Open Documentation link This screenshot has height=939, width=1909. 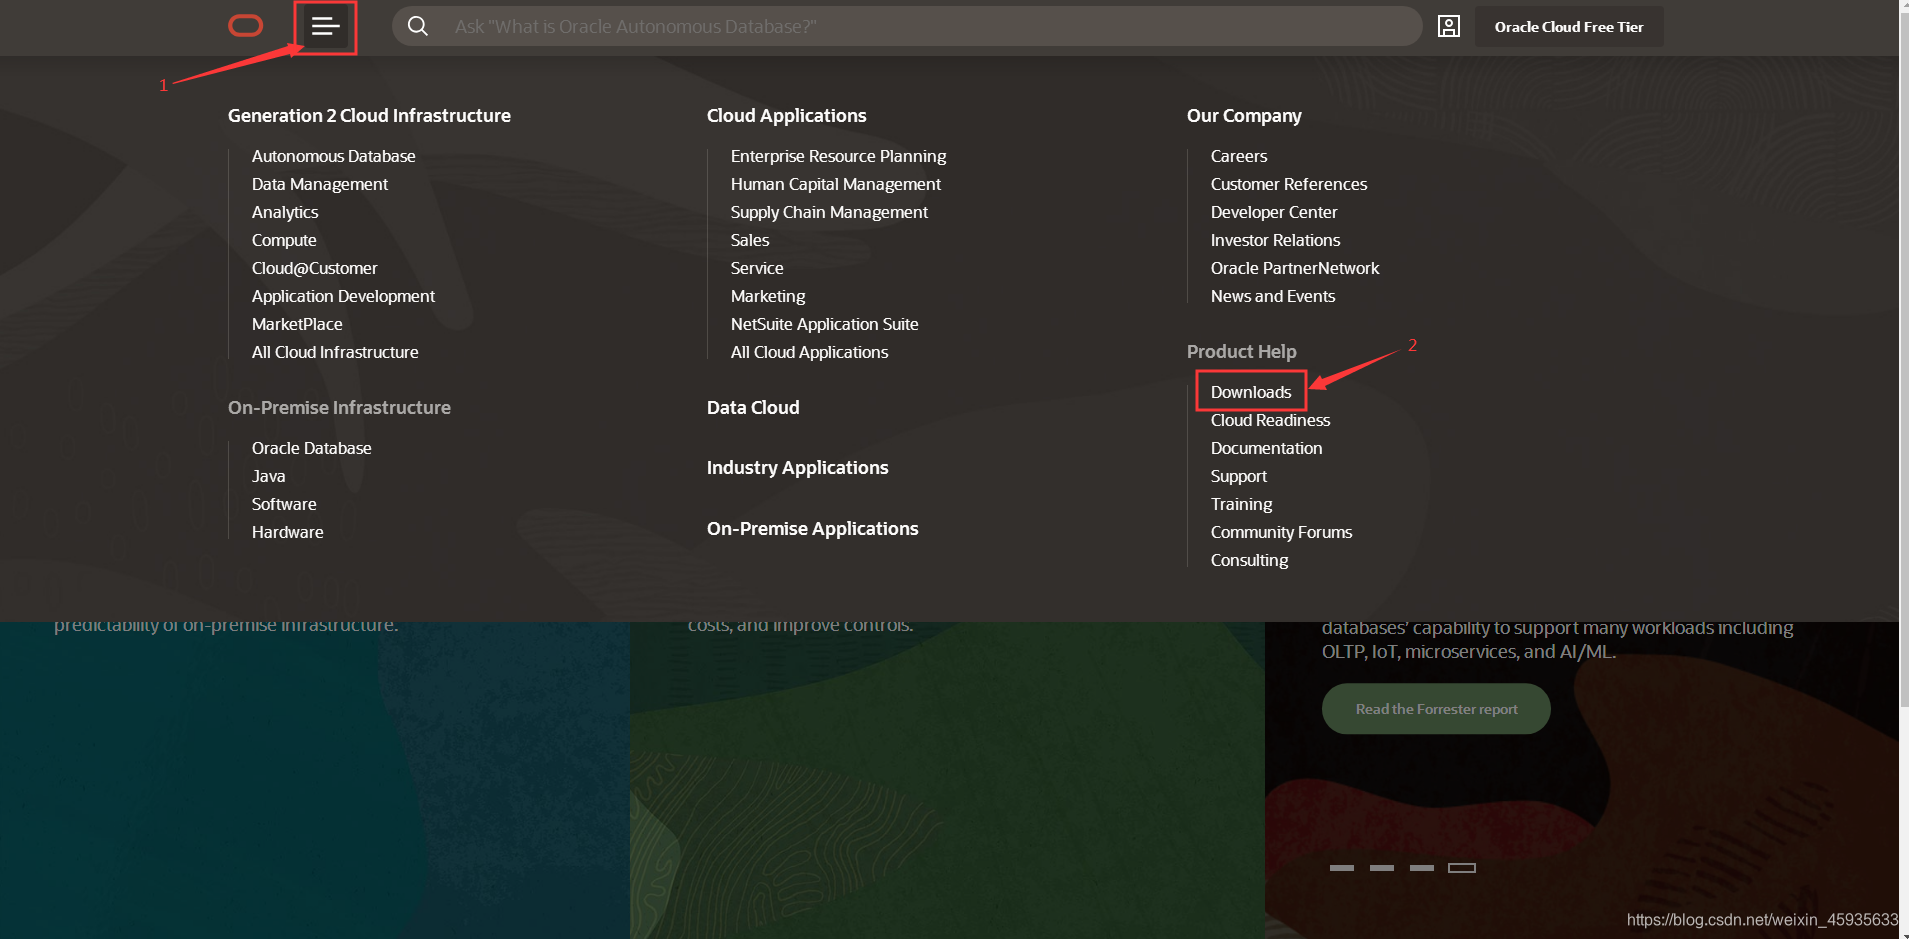click(1266, 448)
